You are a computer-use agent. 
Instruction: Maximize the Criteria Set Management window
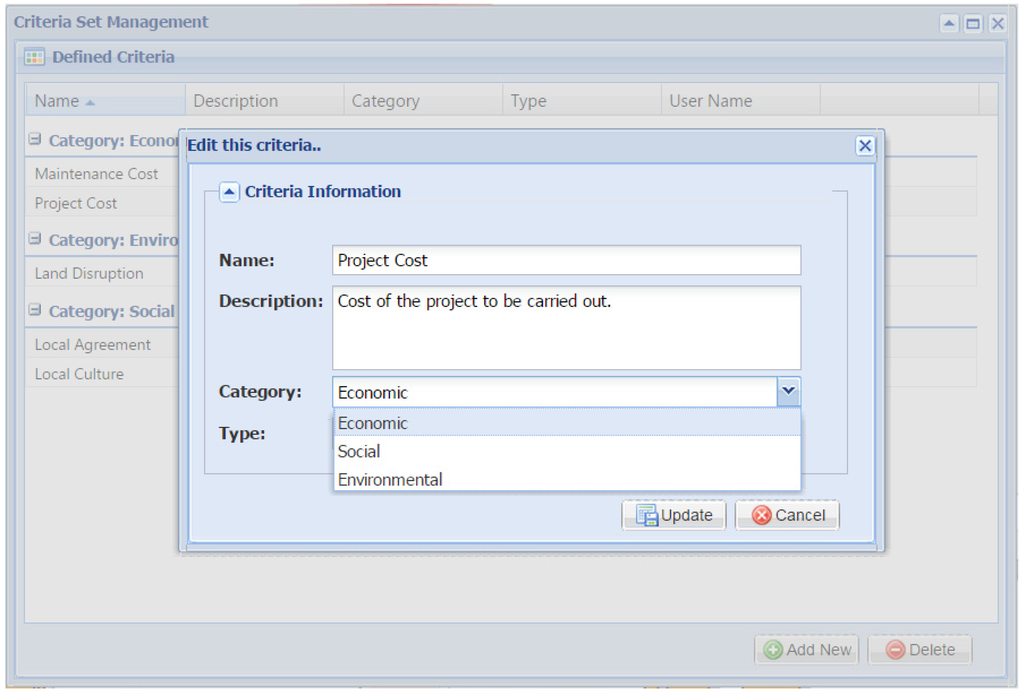(973, 23)
